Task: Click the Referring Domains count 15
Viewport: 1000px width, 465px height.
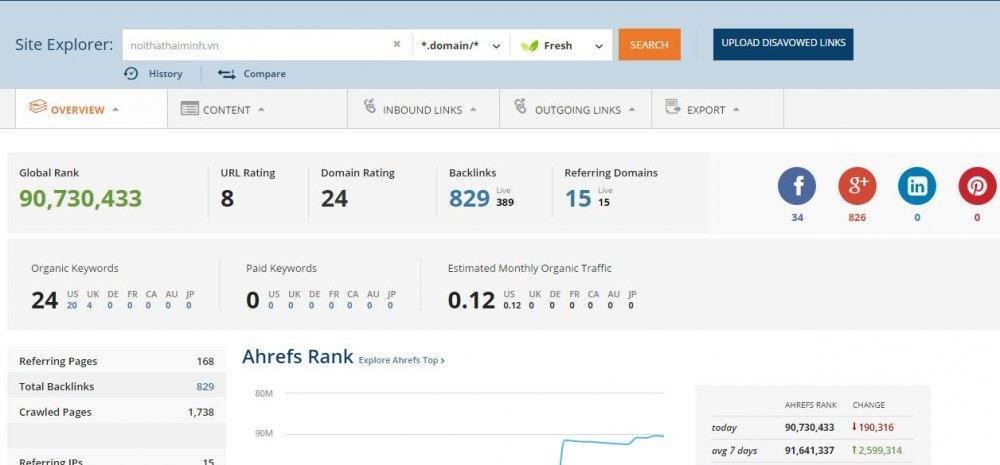Action: [578, 198]
